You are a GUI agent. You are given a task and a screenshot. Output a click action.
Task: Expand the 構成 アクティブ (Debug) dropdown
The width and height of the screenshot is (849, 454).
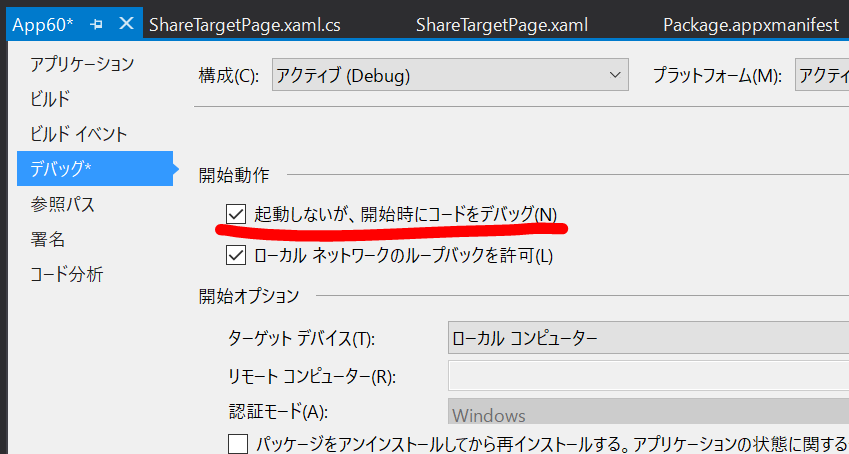(x=450, y=75)
